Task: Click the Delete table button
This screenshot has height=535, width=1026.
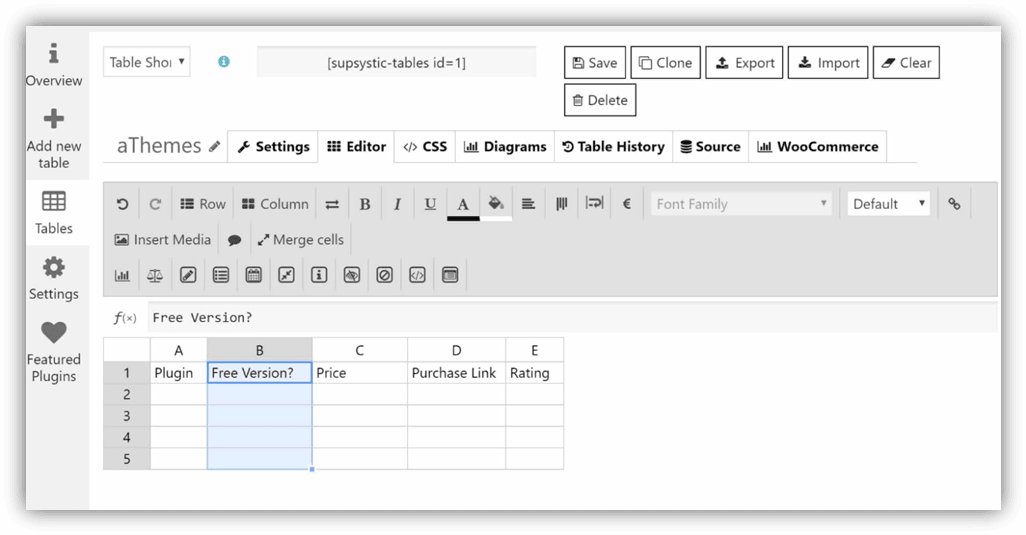Action: click(600, 100)
